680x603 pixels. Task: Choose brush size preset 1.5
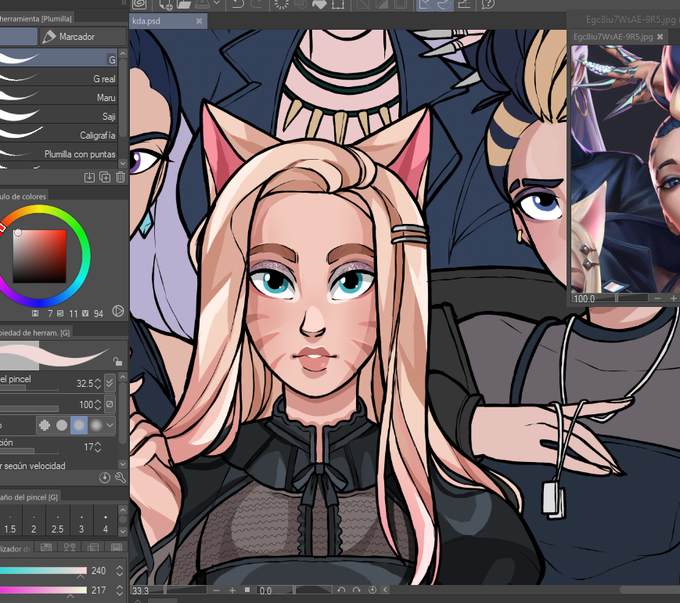(10, 521)
